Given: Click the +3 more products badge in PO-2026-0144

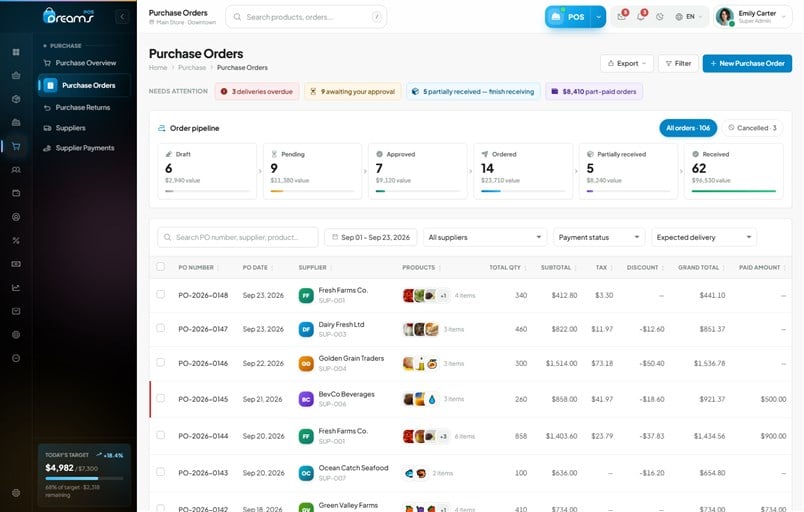Looking at the screenshot, I should (444, 436).
